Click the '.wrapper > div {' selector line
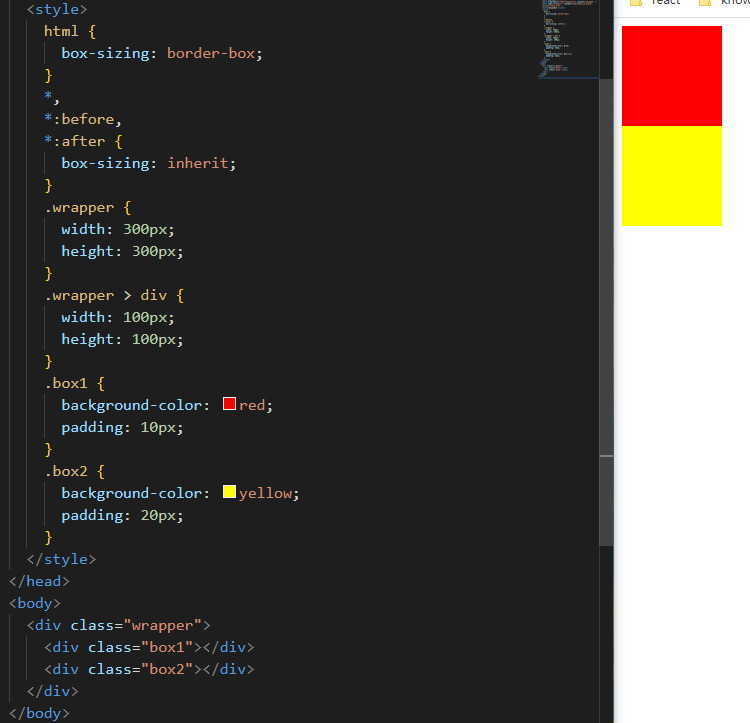Screen dimensions: 750x723 click(x=114, y=296)
